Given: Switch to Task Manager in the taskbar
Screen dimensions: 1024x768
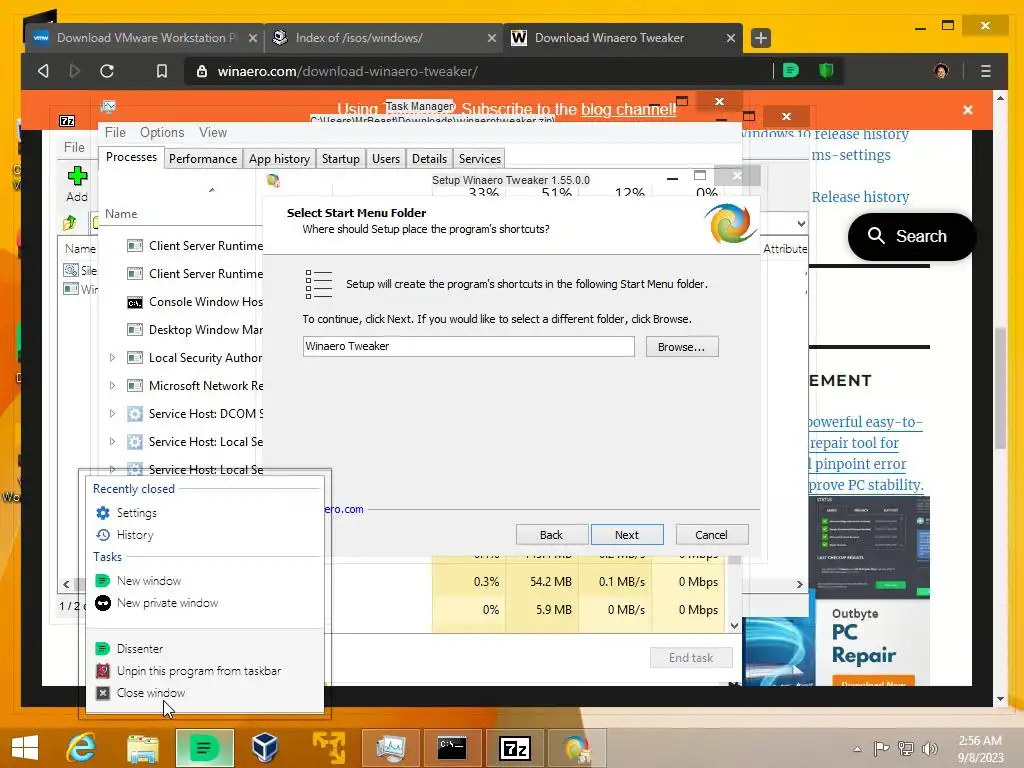Looking at the screenshot, I should point(390,748).
